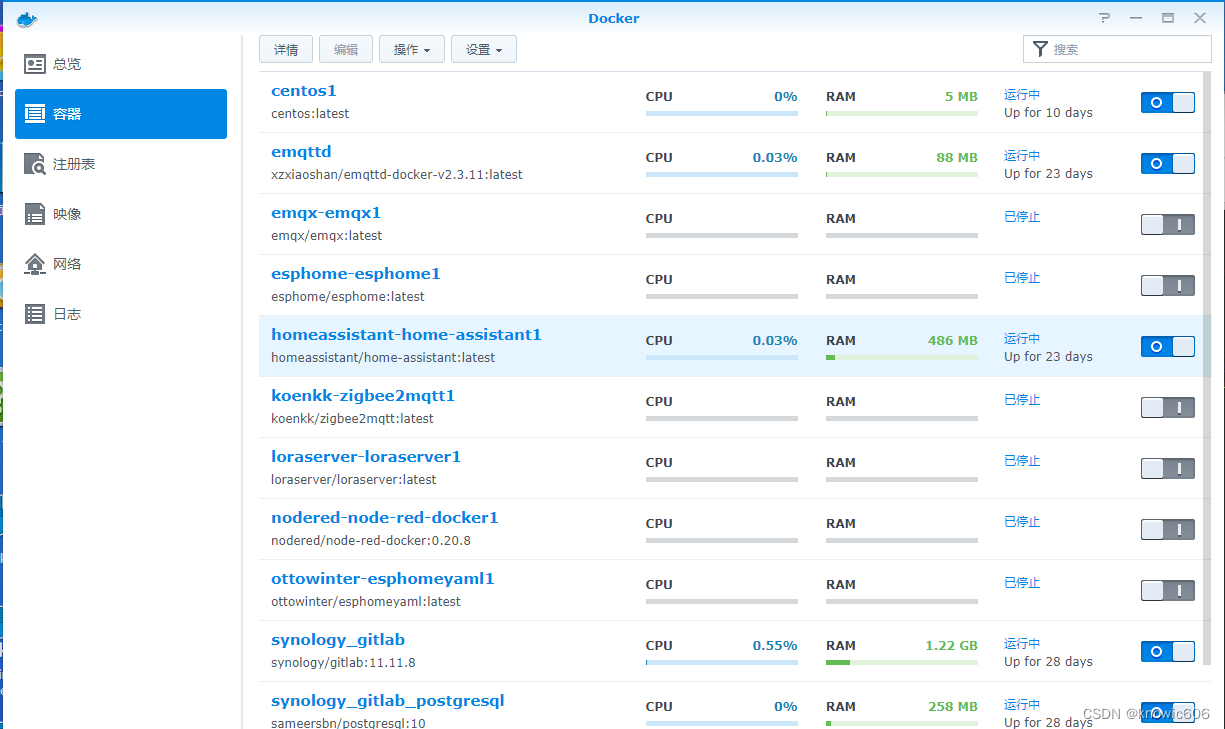View the 日志 log section
This screenshot has width=1225, height=729.
[x=121, y=314]
